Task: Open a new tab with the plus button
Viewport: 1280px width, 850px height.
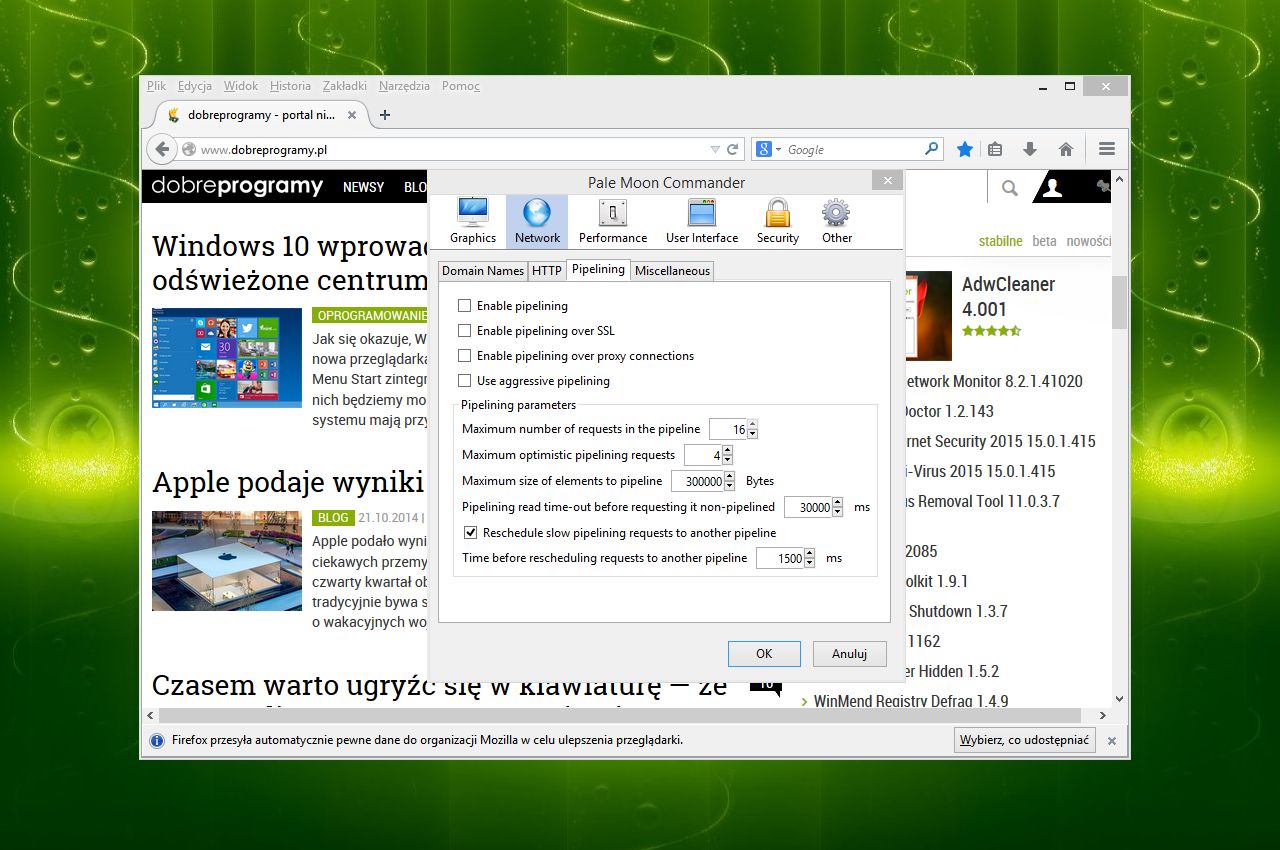Action: [x=385, y=115]
